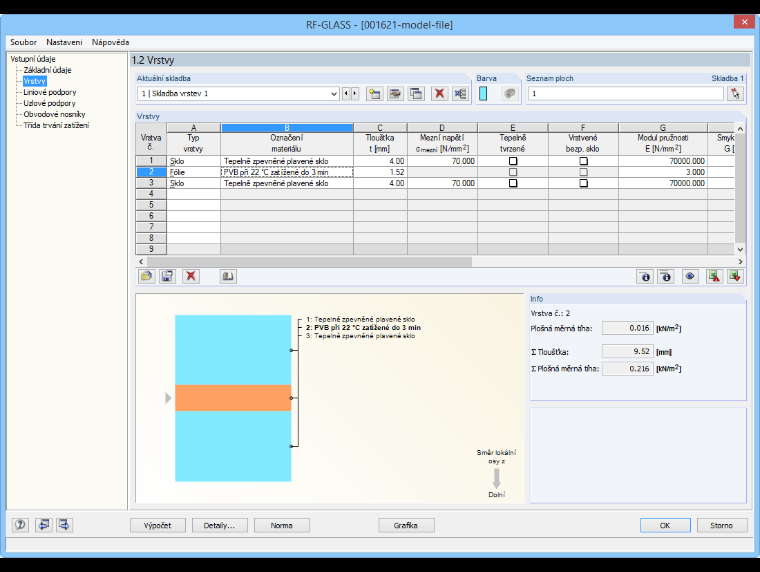Click the second info icon below the table
Image resolution: width=760 pixels, height=572 pixels.
pyautogui.click(x=666, y=276)
